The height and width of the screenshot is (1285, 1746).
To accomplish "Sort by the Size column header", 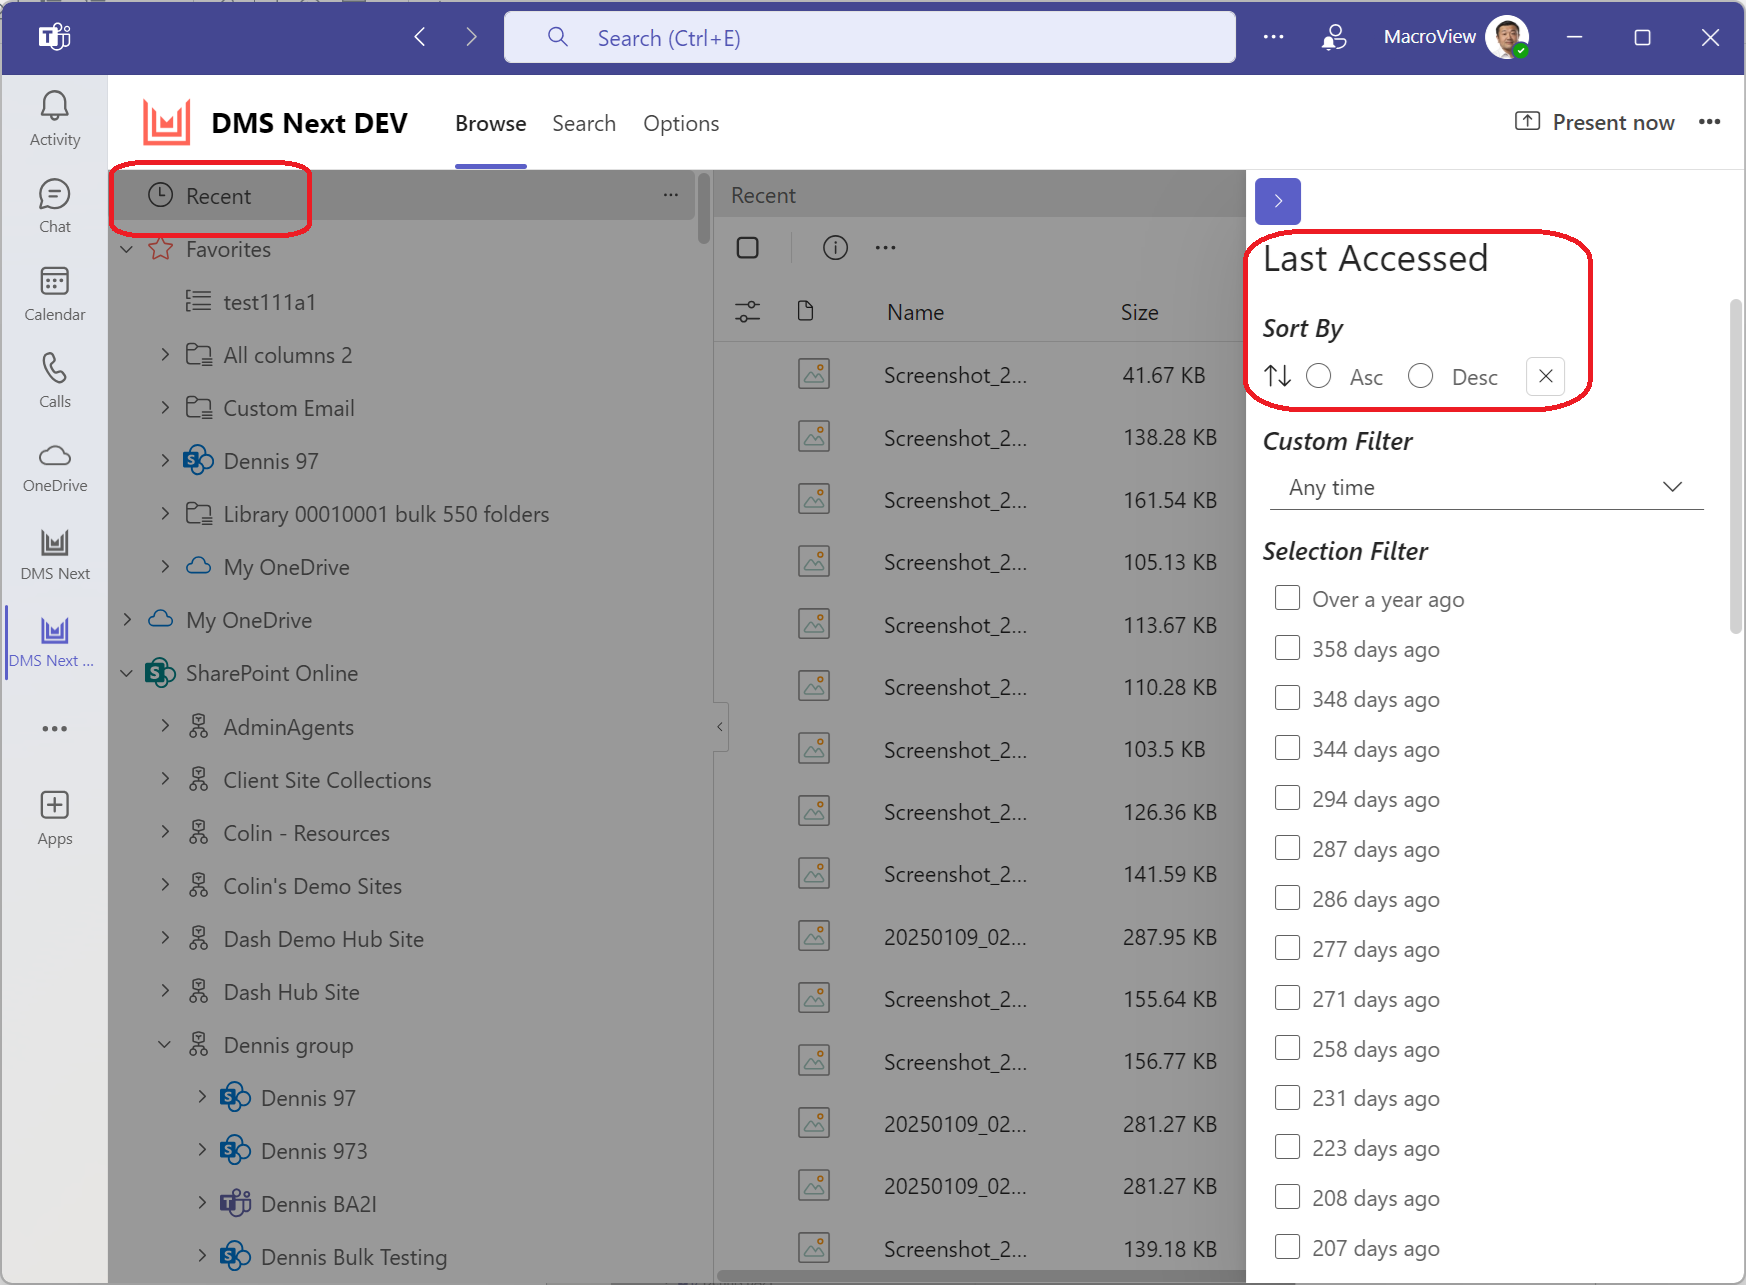I will pos(1139,312).
